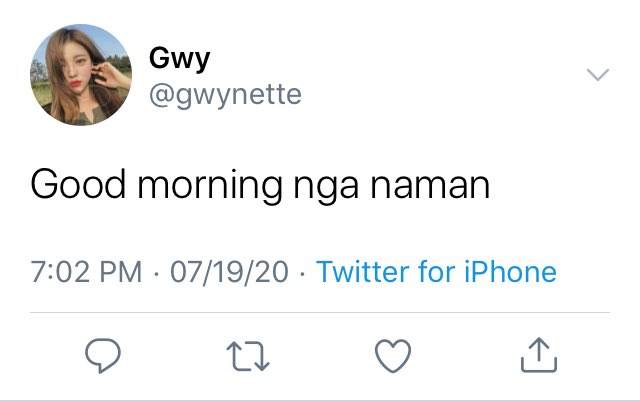Viewport: 640px width, 401px height.
Task: Visit the @gwynette handle
Action: [x=225, y=96]
